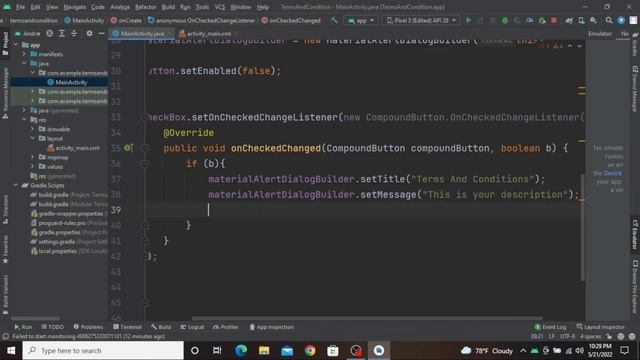Open the Tools menu

click(x=202, y=7)
